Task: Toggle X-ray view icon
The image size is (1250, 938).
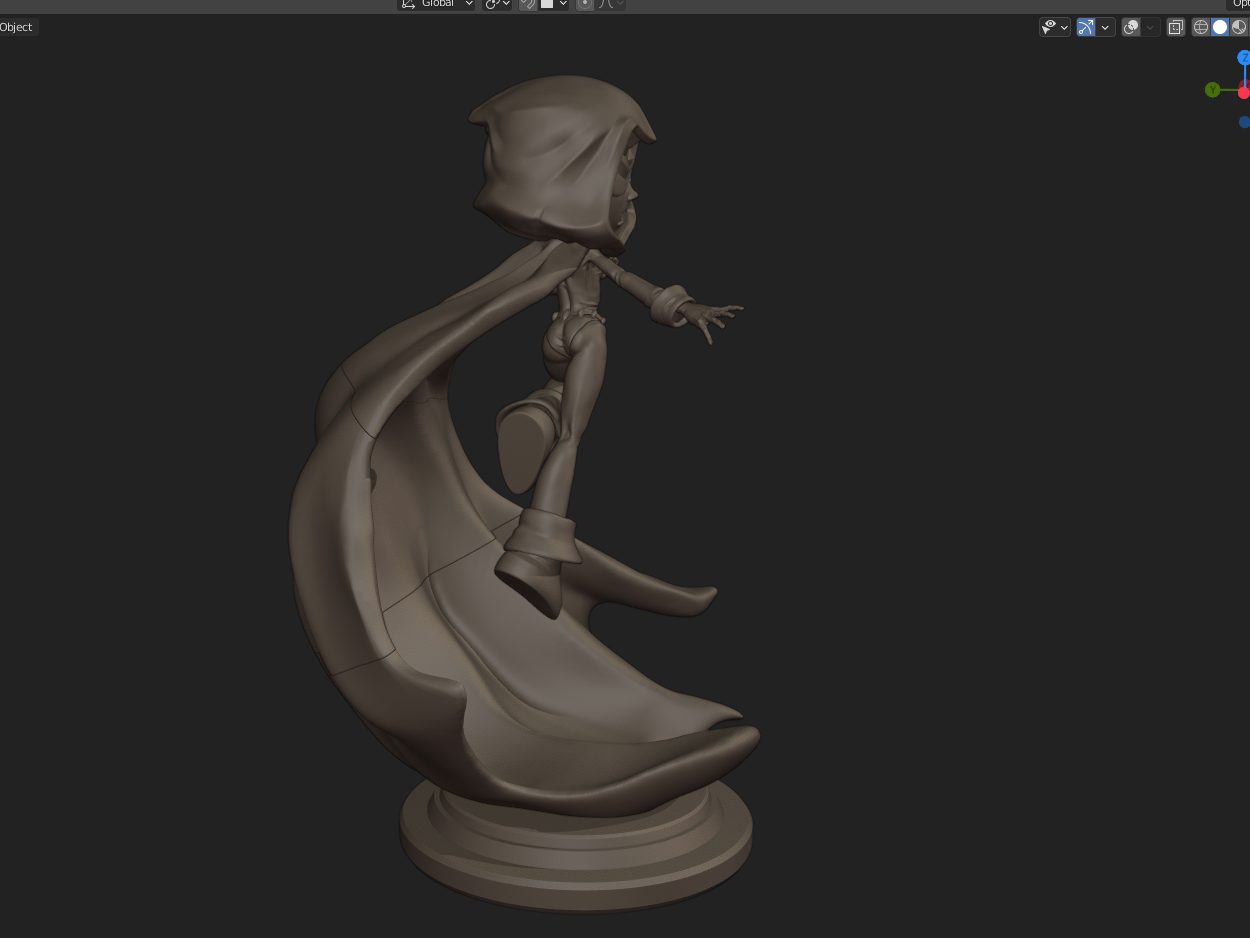Action: (x=1176, y=27)
